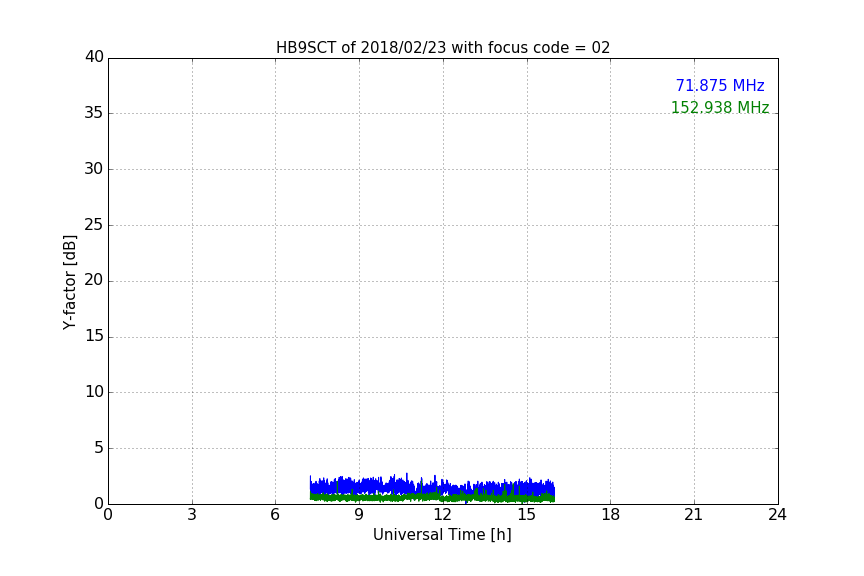Click the x-axis tick label 6

click(x=276, y=515)
